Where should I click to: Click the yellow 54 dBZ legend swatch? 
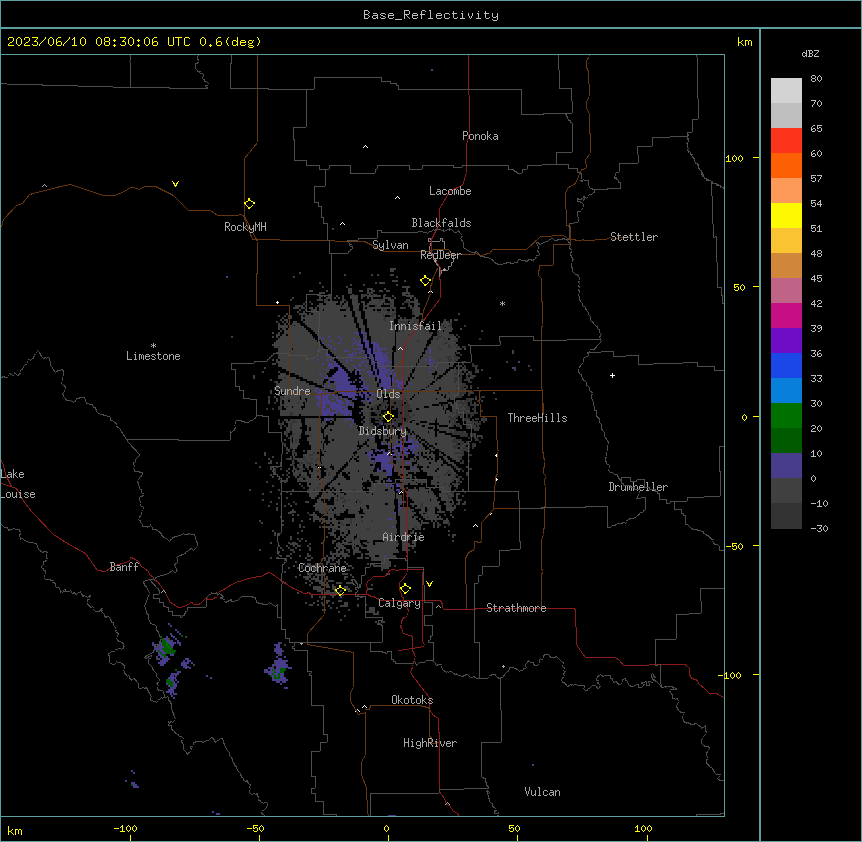coord(786,215)
